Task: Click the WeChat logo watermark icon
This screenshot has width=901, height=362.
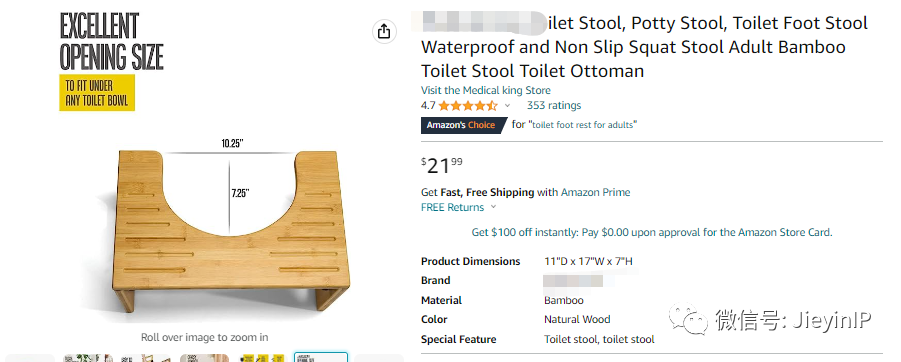Action: [688, 319]
